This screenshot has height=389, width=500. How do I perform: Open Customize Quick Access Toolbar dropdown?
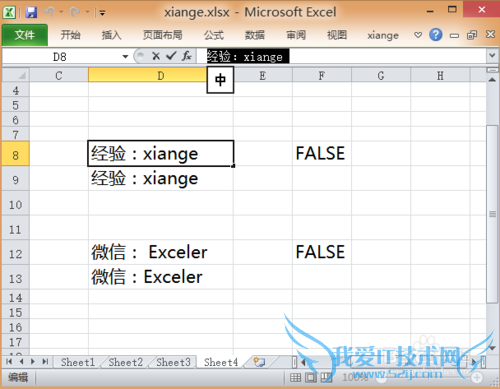(102, 13)
